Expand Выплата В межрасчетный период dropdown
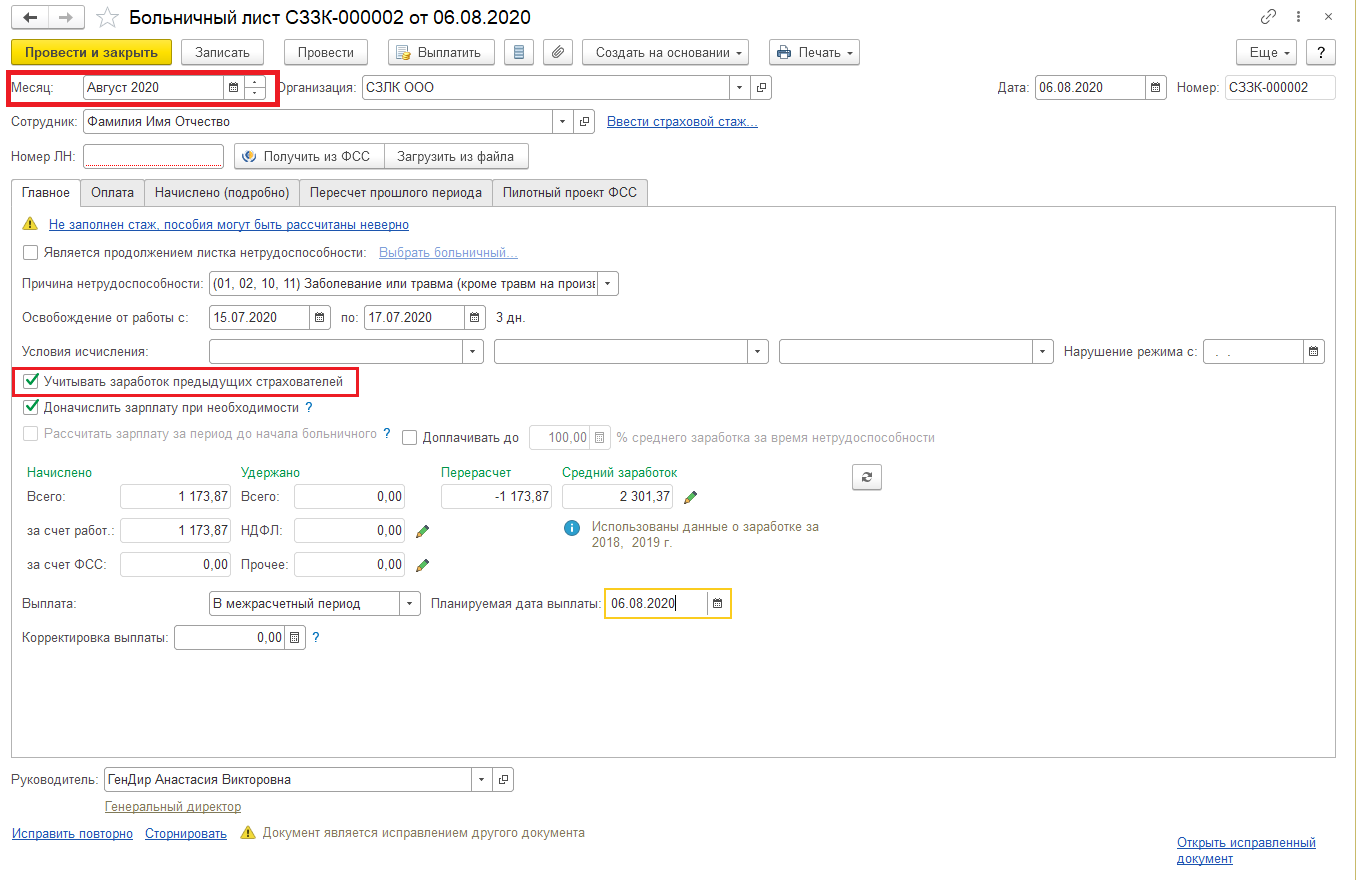The height and width of the screenshot is (880, 1356). 411,604
